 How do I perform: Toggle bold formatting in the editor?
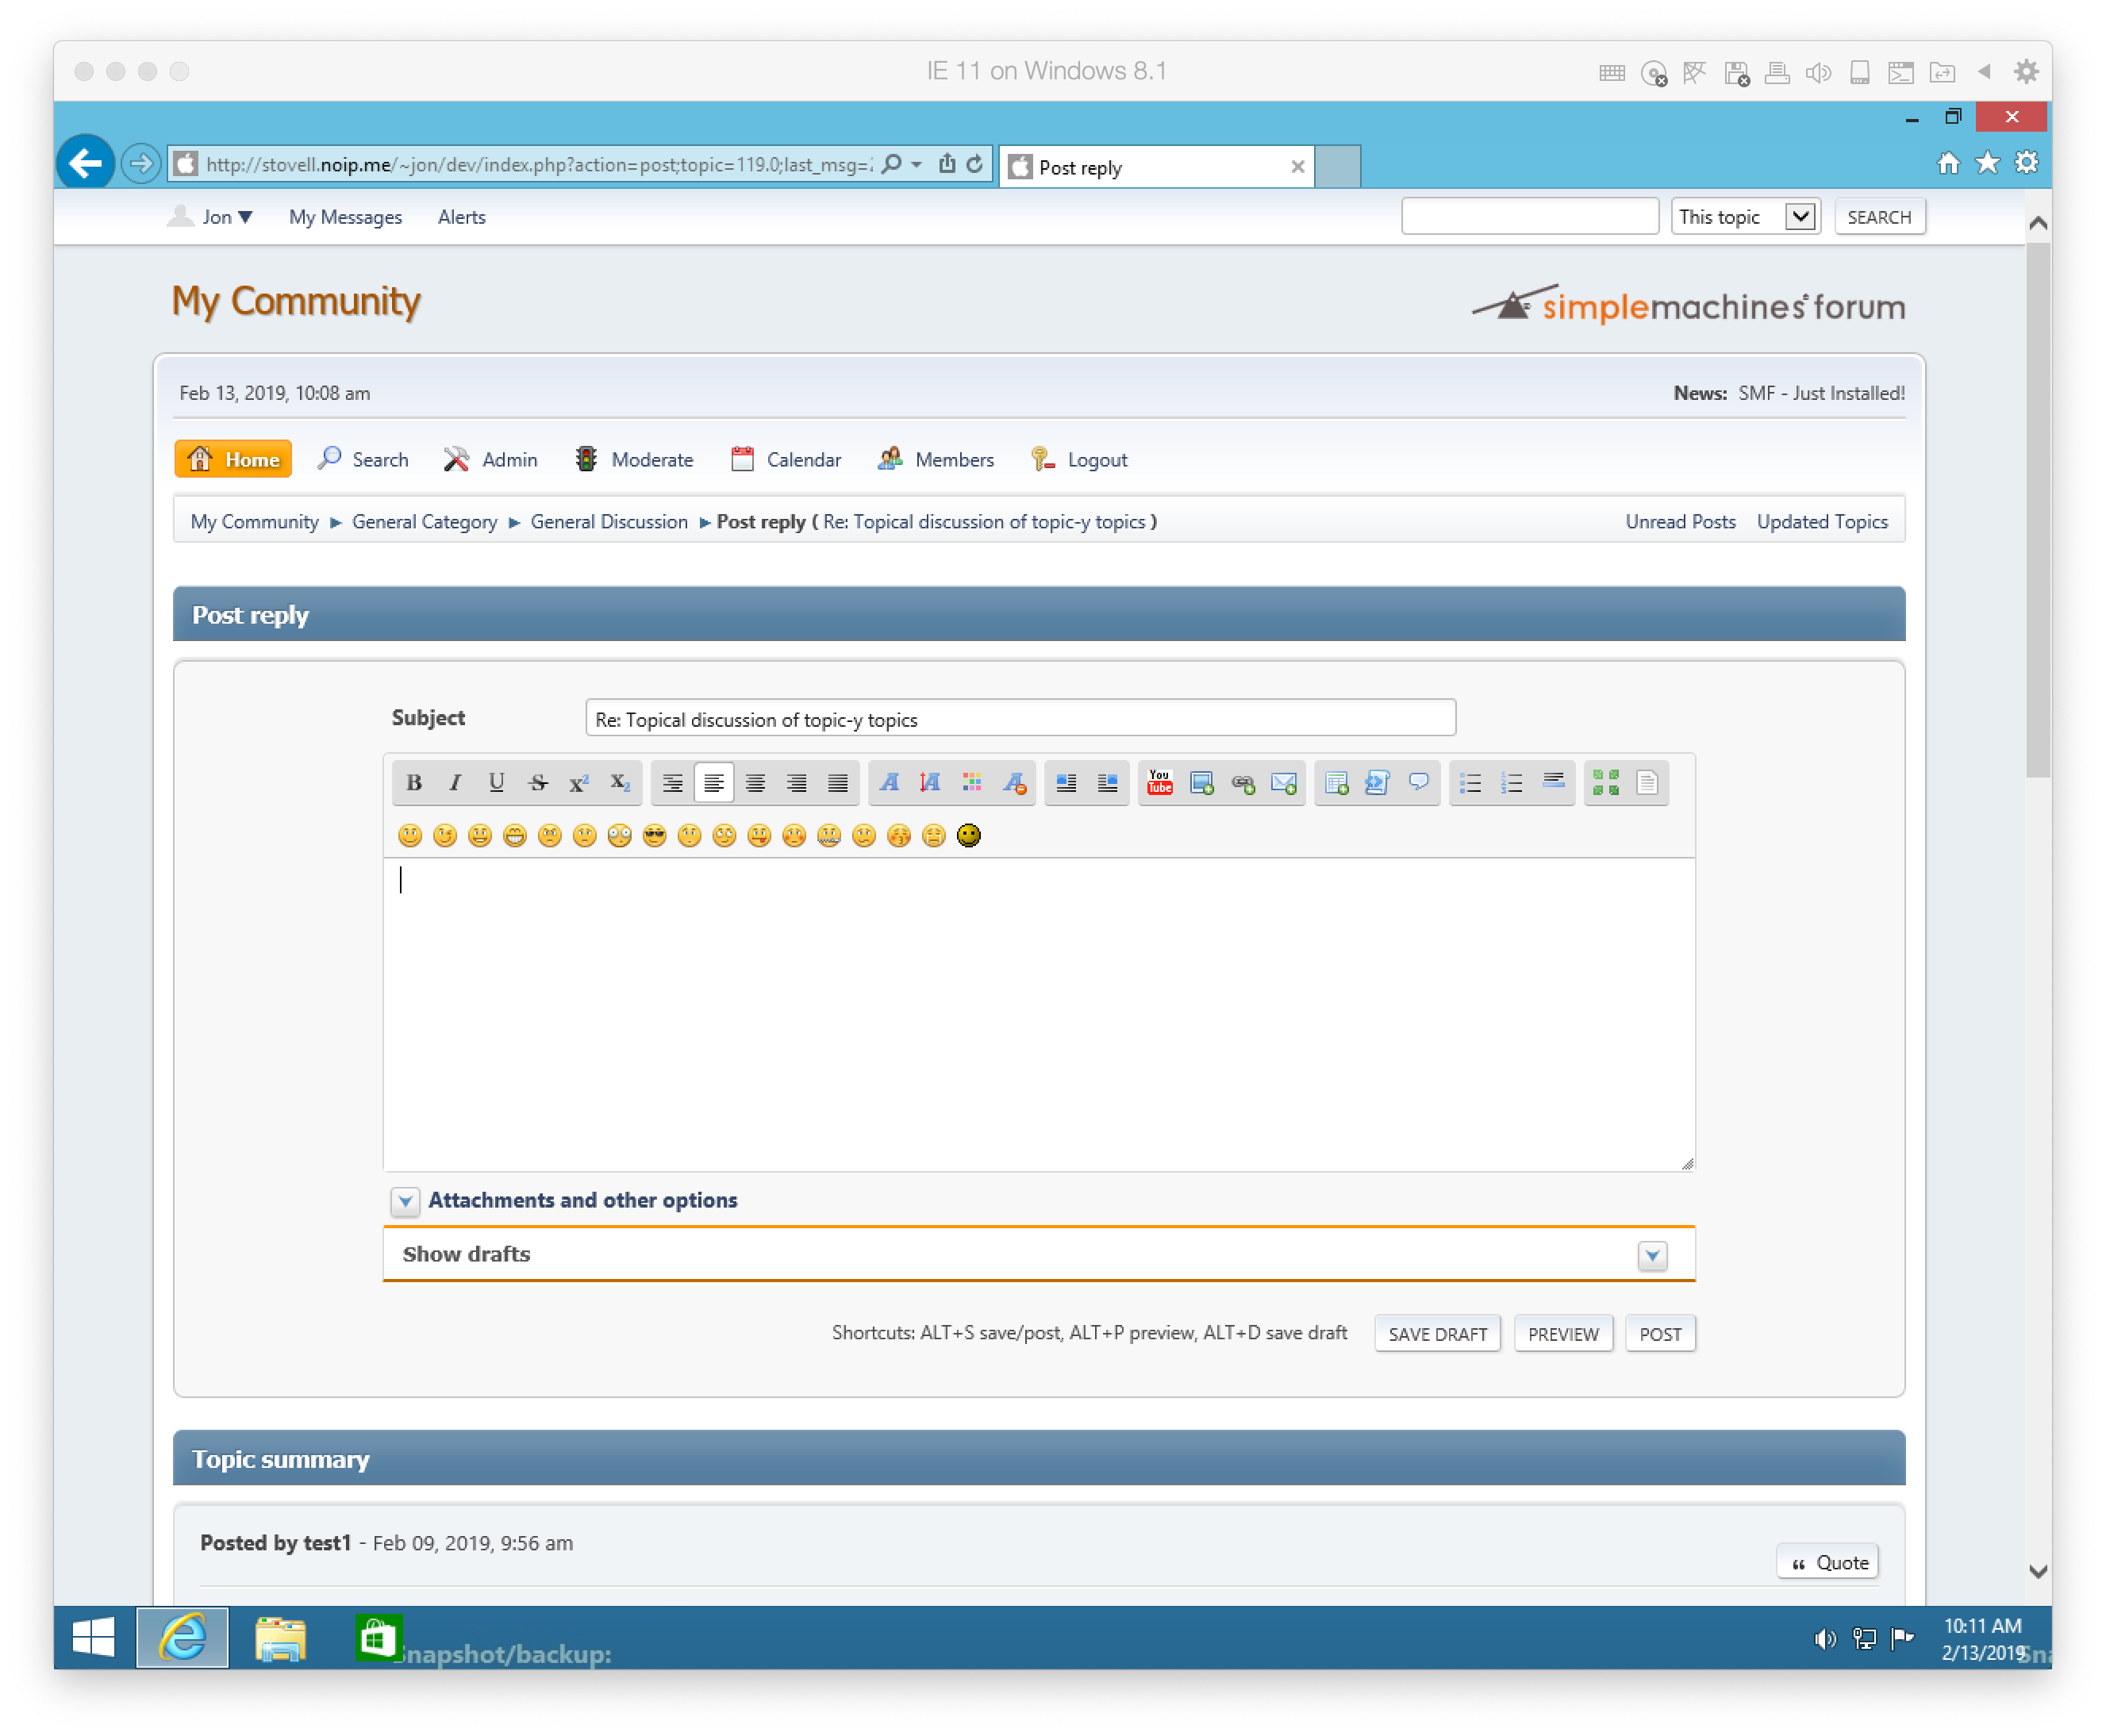[414, 782]
